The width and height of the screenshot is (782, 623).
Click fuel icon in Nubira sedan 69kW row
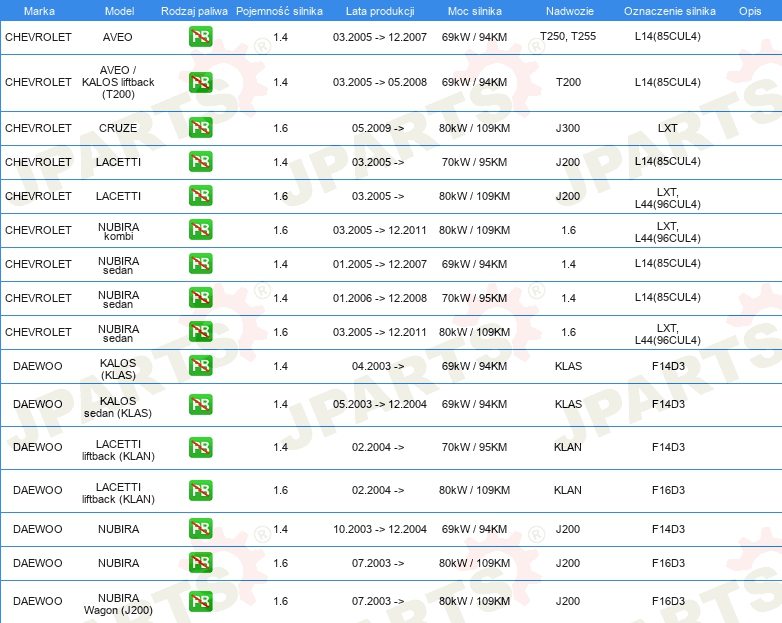pyautogui.click(x=200, y=263)
